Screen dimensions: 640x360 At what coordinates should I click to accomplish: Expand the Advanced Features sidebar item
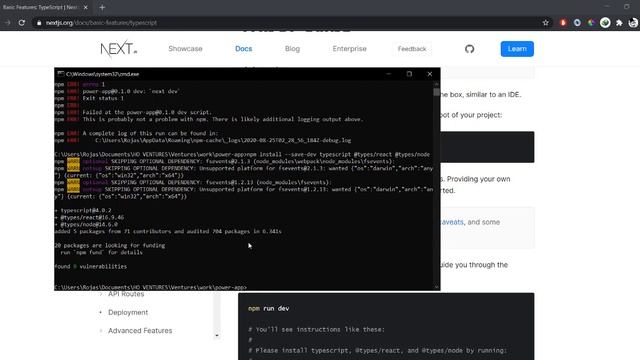(140, 331)
